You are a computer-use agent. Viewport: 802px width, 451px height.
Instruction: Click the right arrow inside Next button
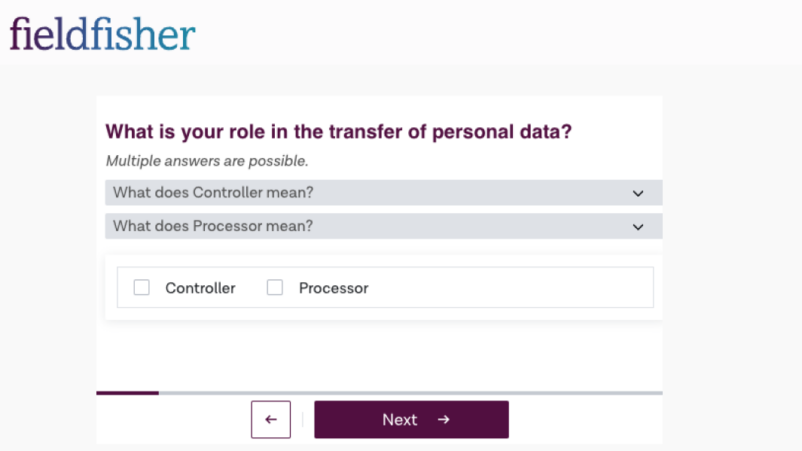[x=443, y=419]
